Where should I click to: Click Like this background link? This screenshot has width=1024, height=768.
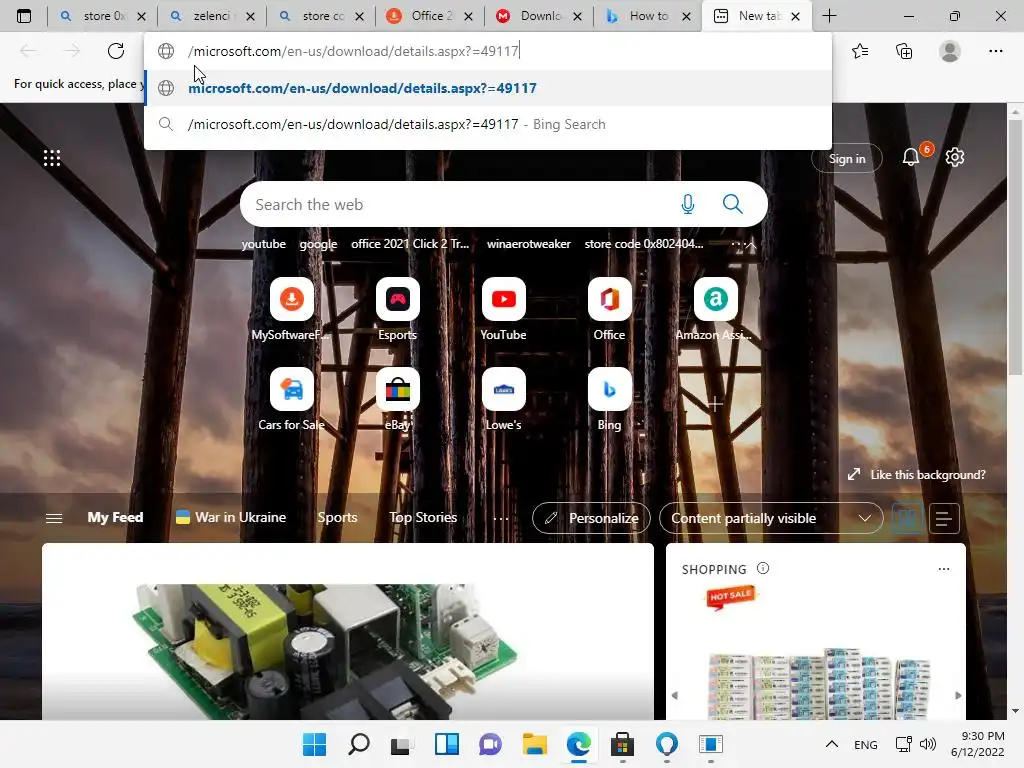coord(917,475)
